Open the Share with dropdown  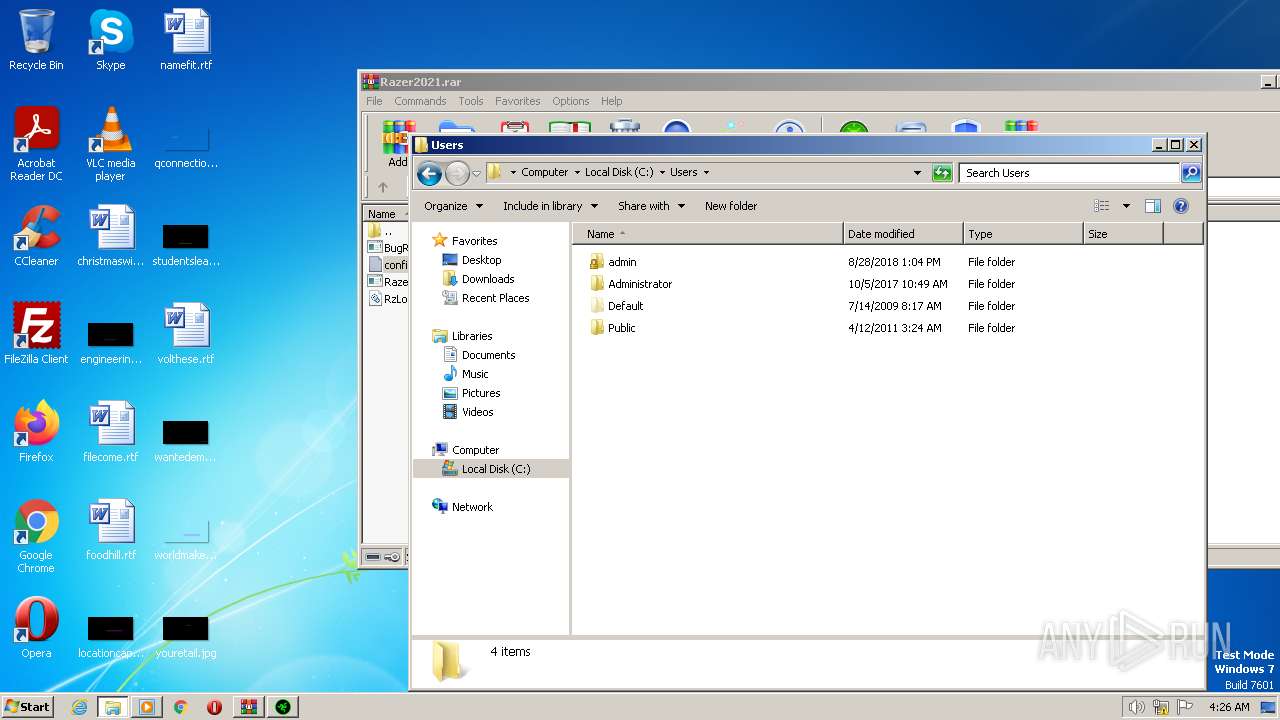(651, 206)
